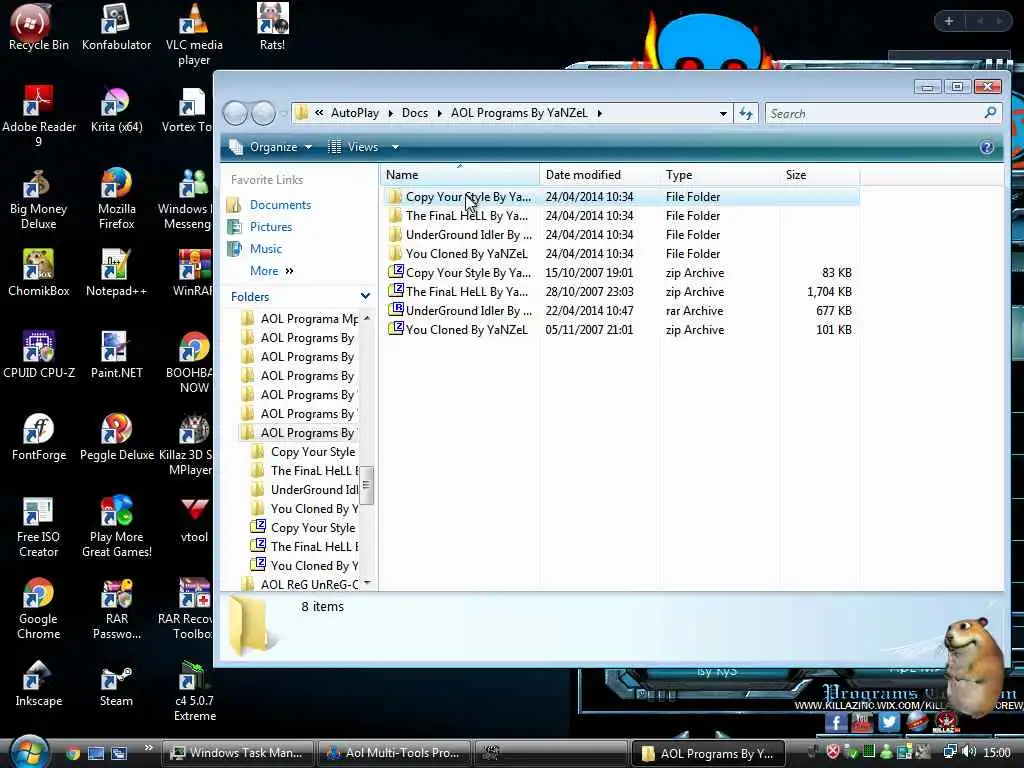Image resolution: width=1024 pixels, height=768 pixels.
Task: Expand More favorite links
Action: 272,270
